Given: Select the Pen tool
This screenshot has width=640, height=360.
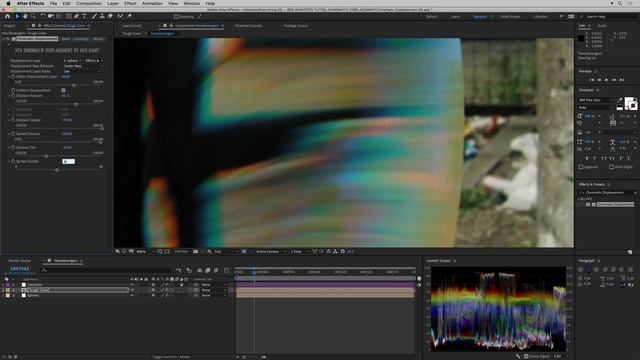Looking at the screenshot, I should point(76,16).
